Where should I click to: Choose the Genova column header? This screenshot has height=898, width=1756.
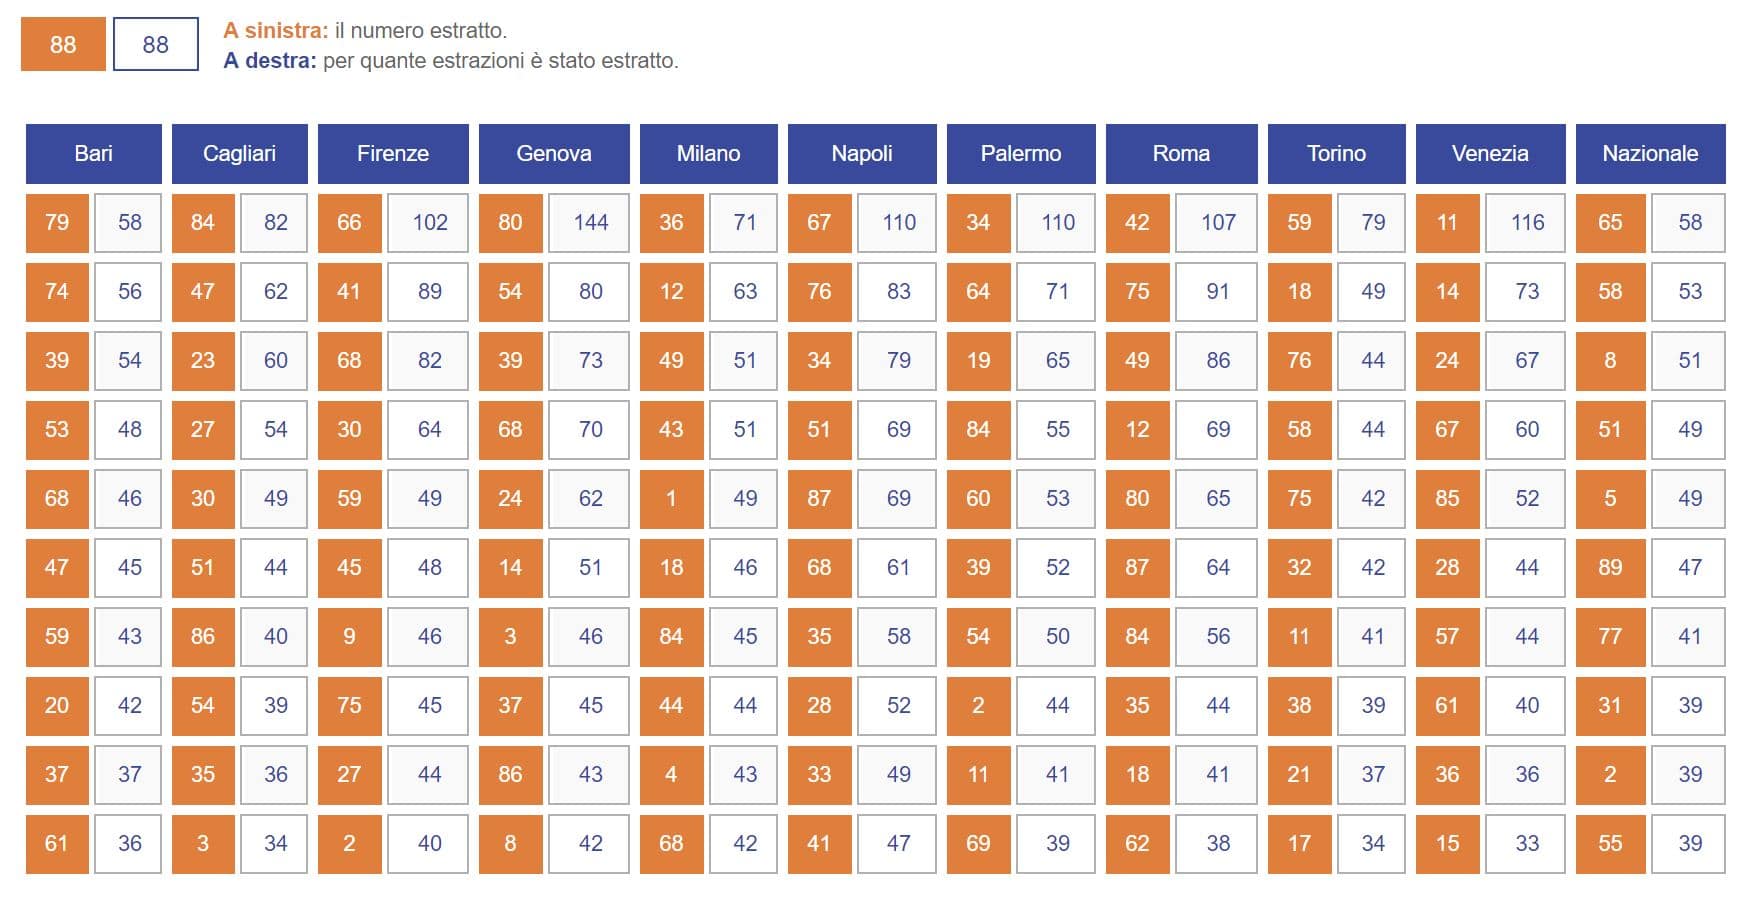coord(554,153)
